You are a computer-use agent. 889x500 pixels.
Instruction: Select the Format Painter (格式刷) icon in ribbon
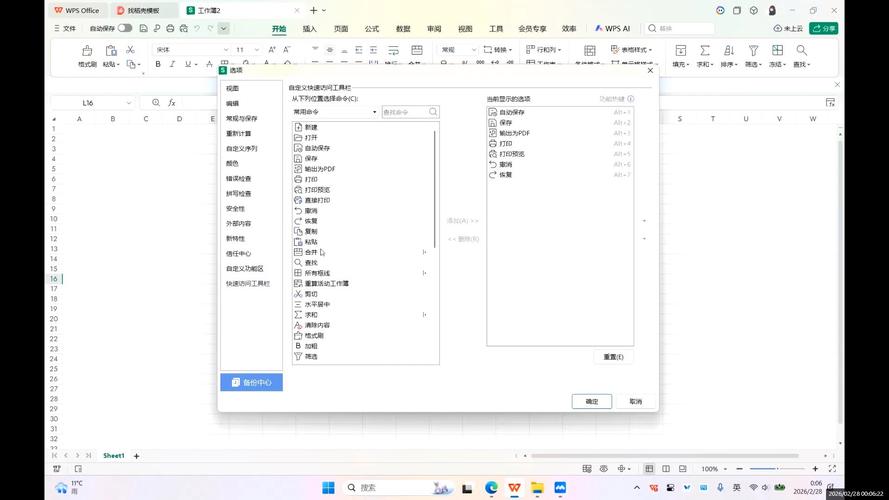click(x=87, y=50)
